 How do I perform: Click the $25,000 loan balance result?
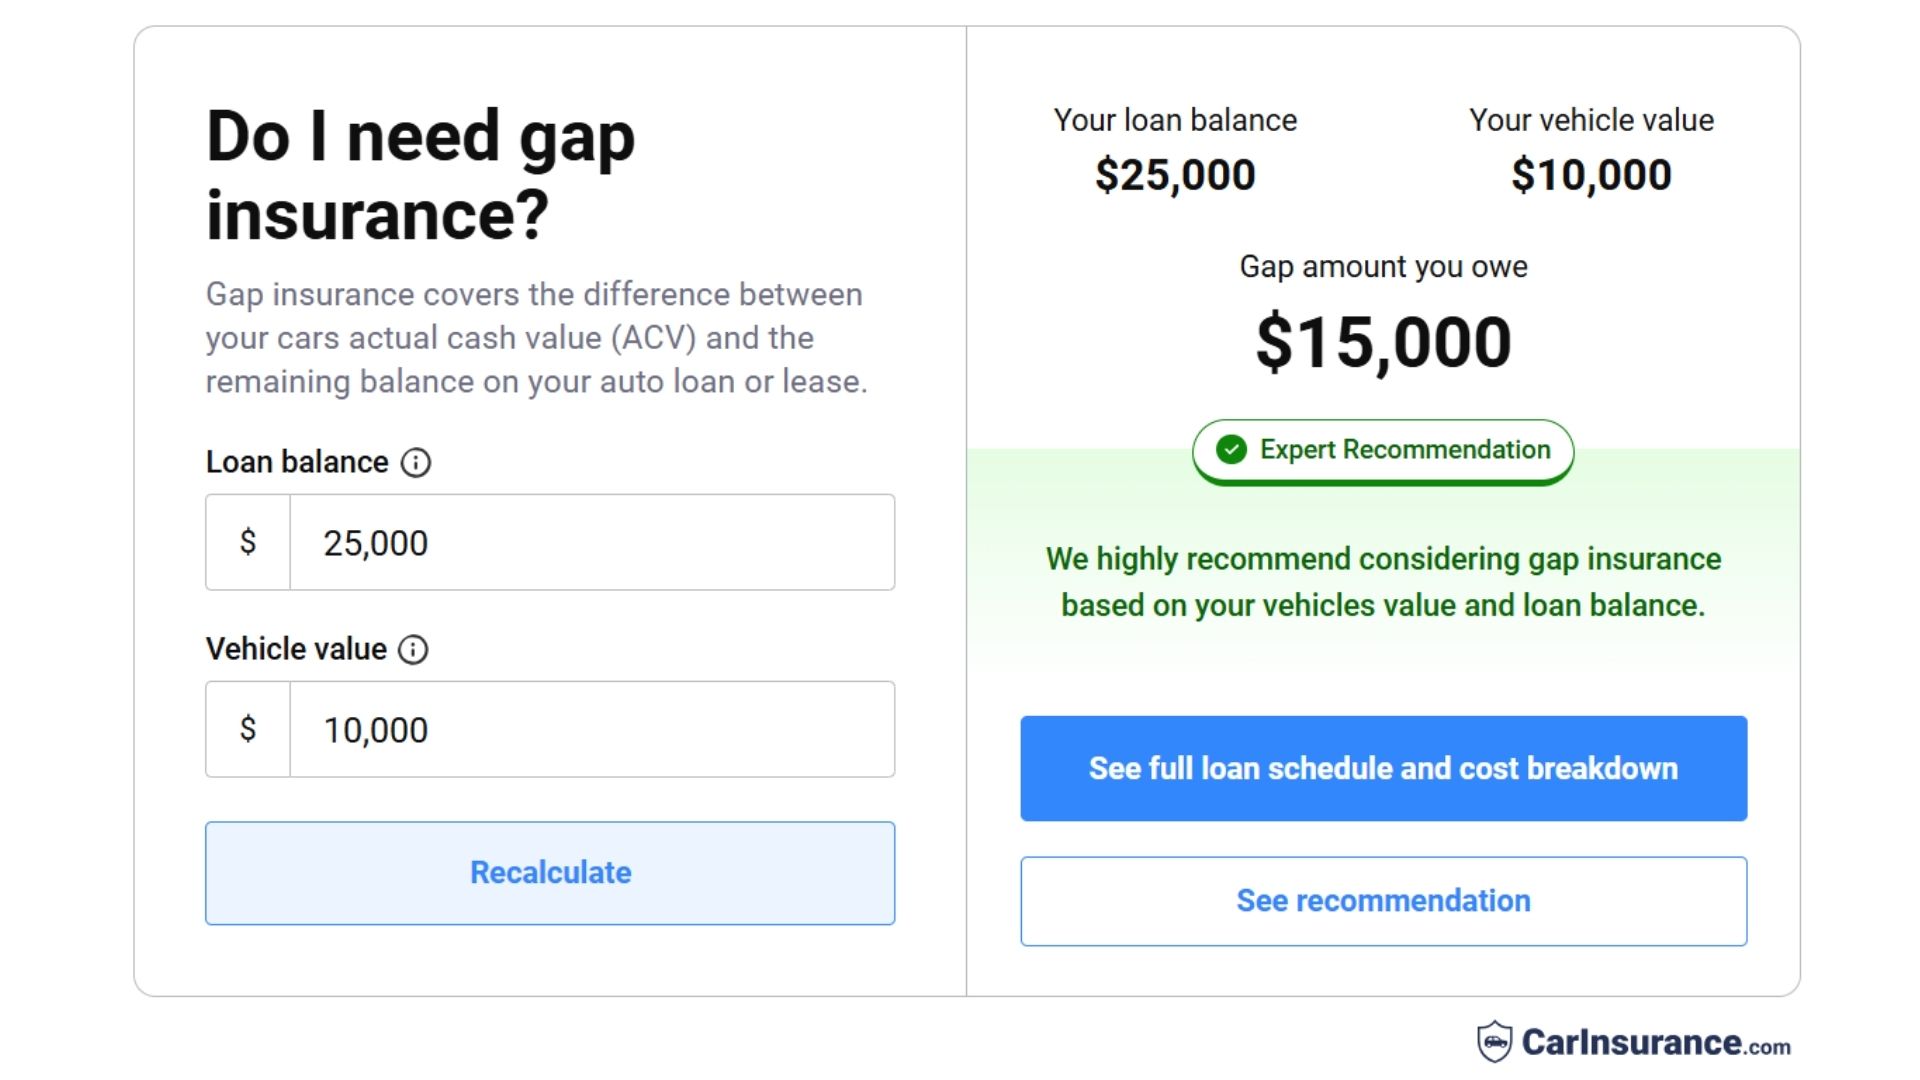click(1175, 175)
